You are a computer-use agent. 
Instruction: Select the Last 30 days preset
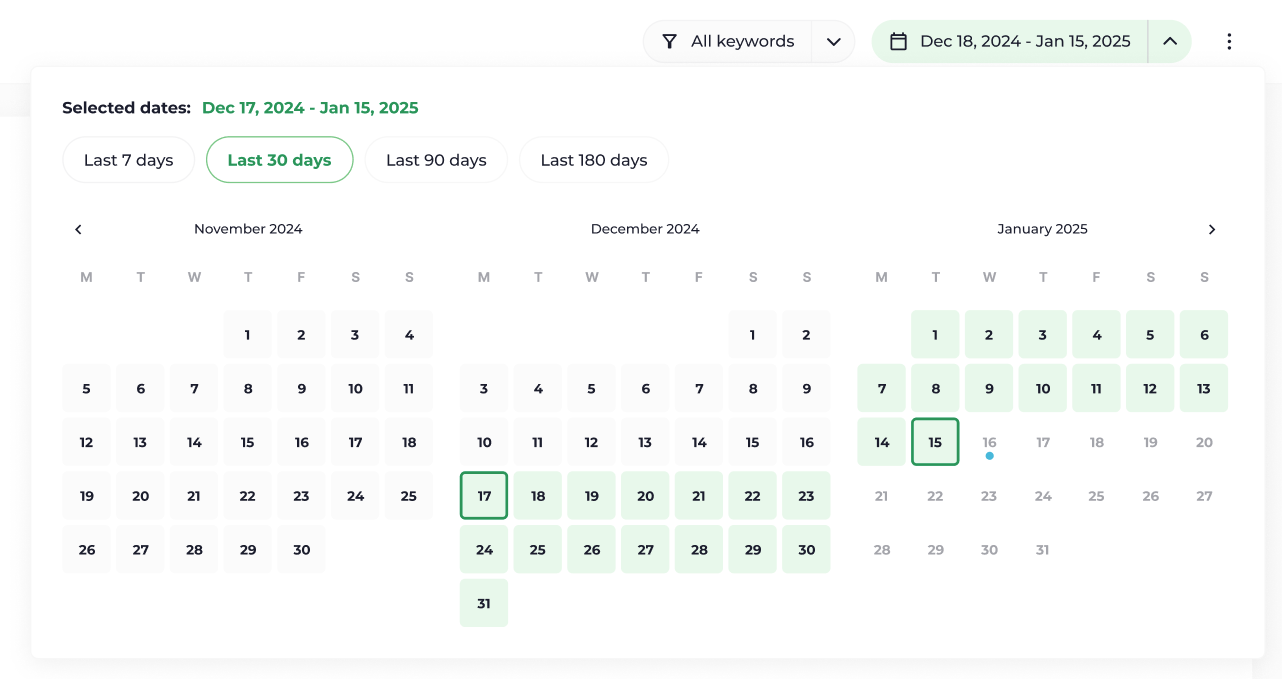pos(279,160)
